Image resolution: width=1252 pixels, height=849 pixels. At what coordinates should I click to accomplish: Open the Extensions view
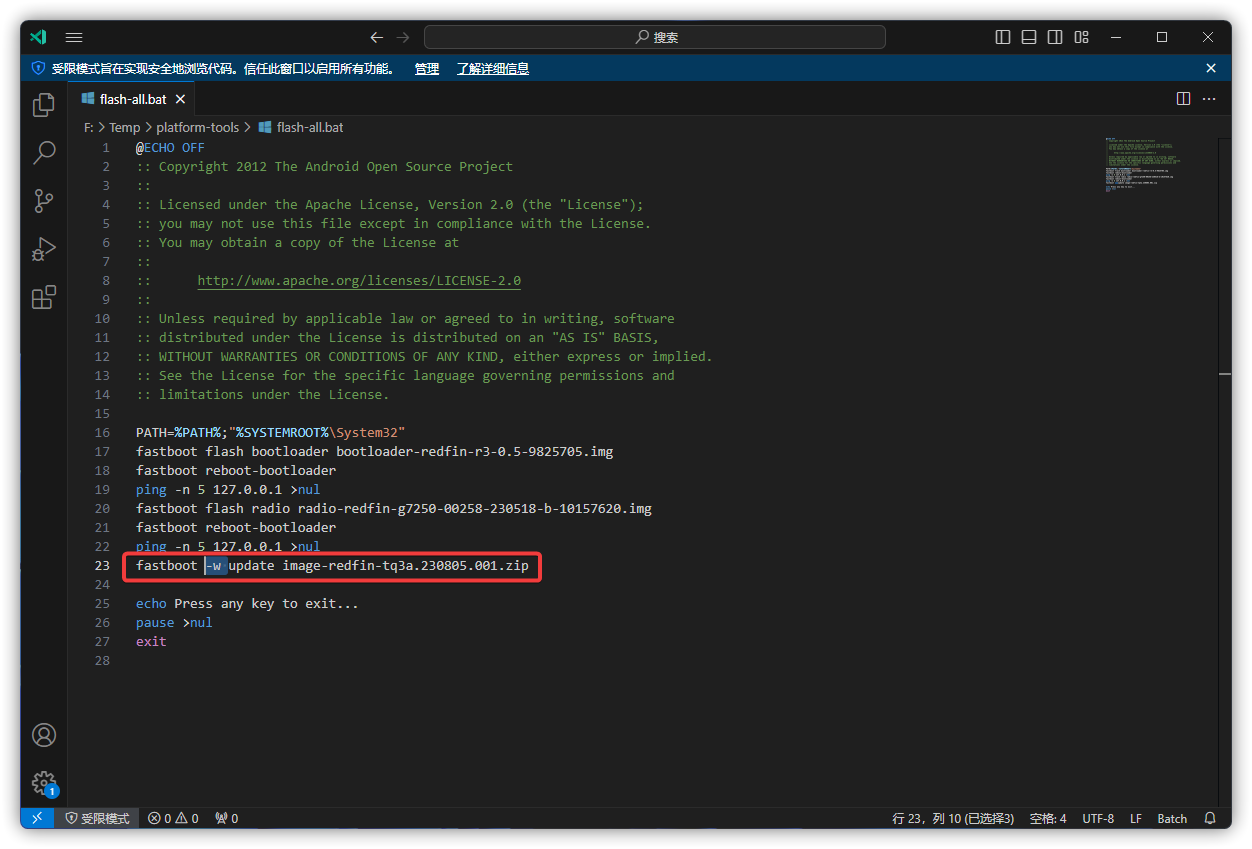click(44, 297)
